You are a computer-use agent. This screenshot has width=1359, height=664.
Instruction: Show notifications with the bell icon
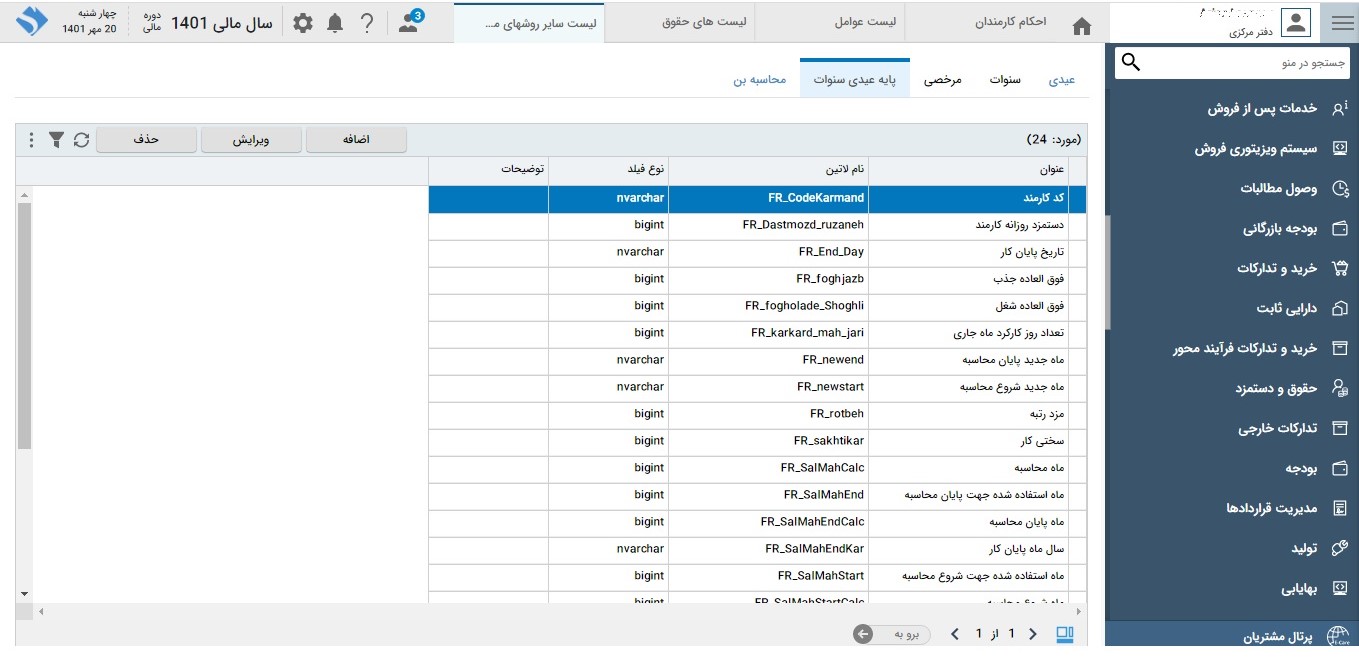point(335,23)
